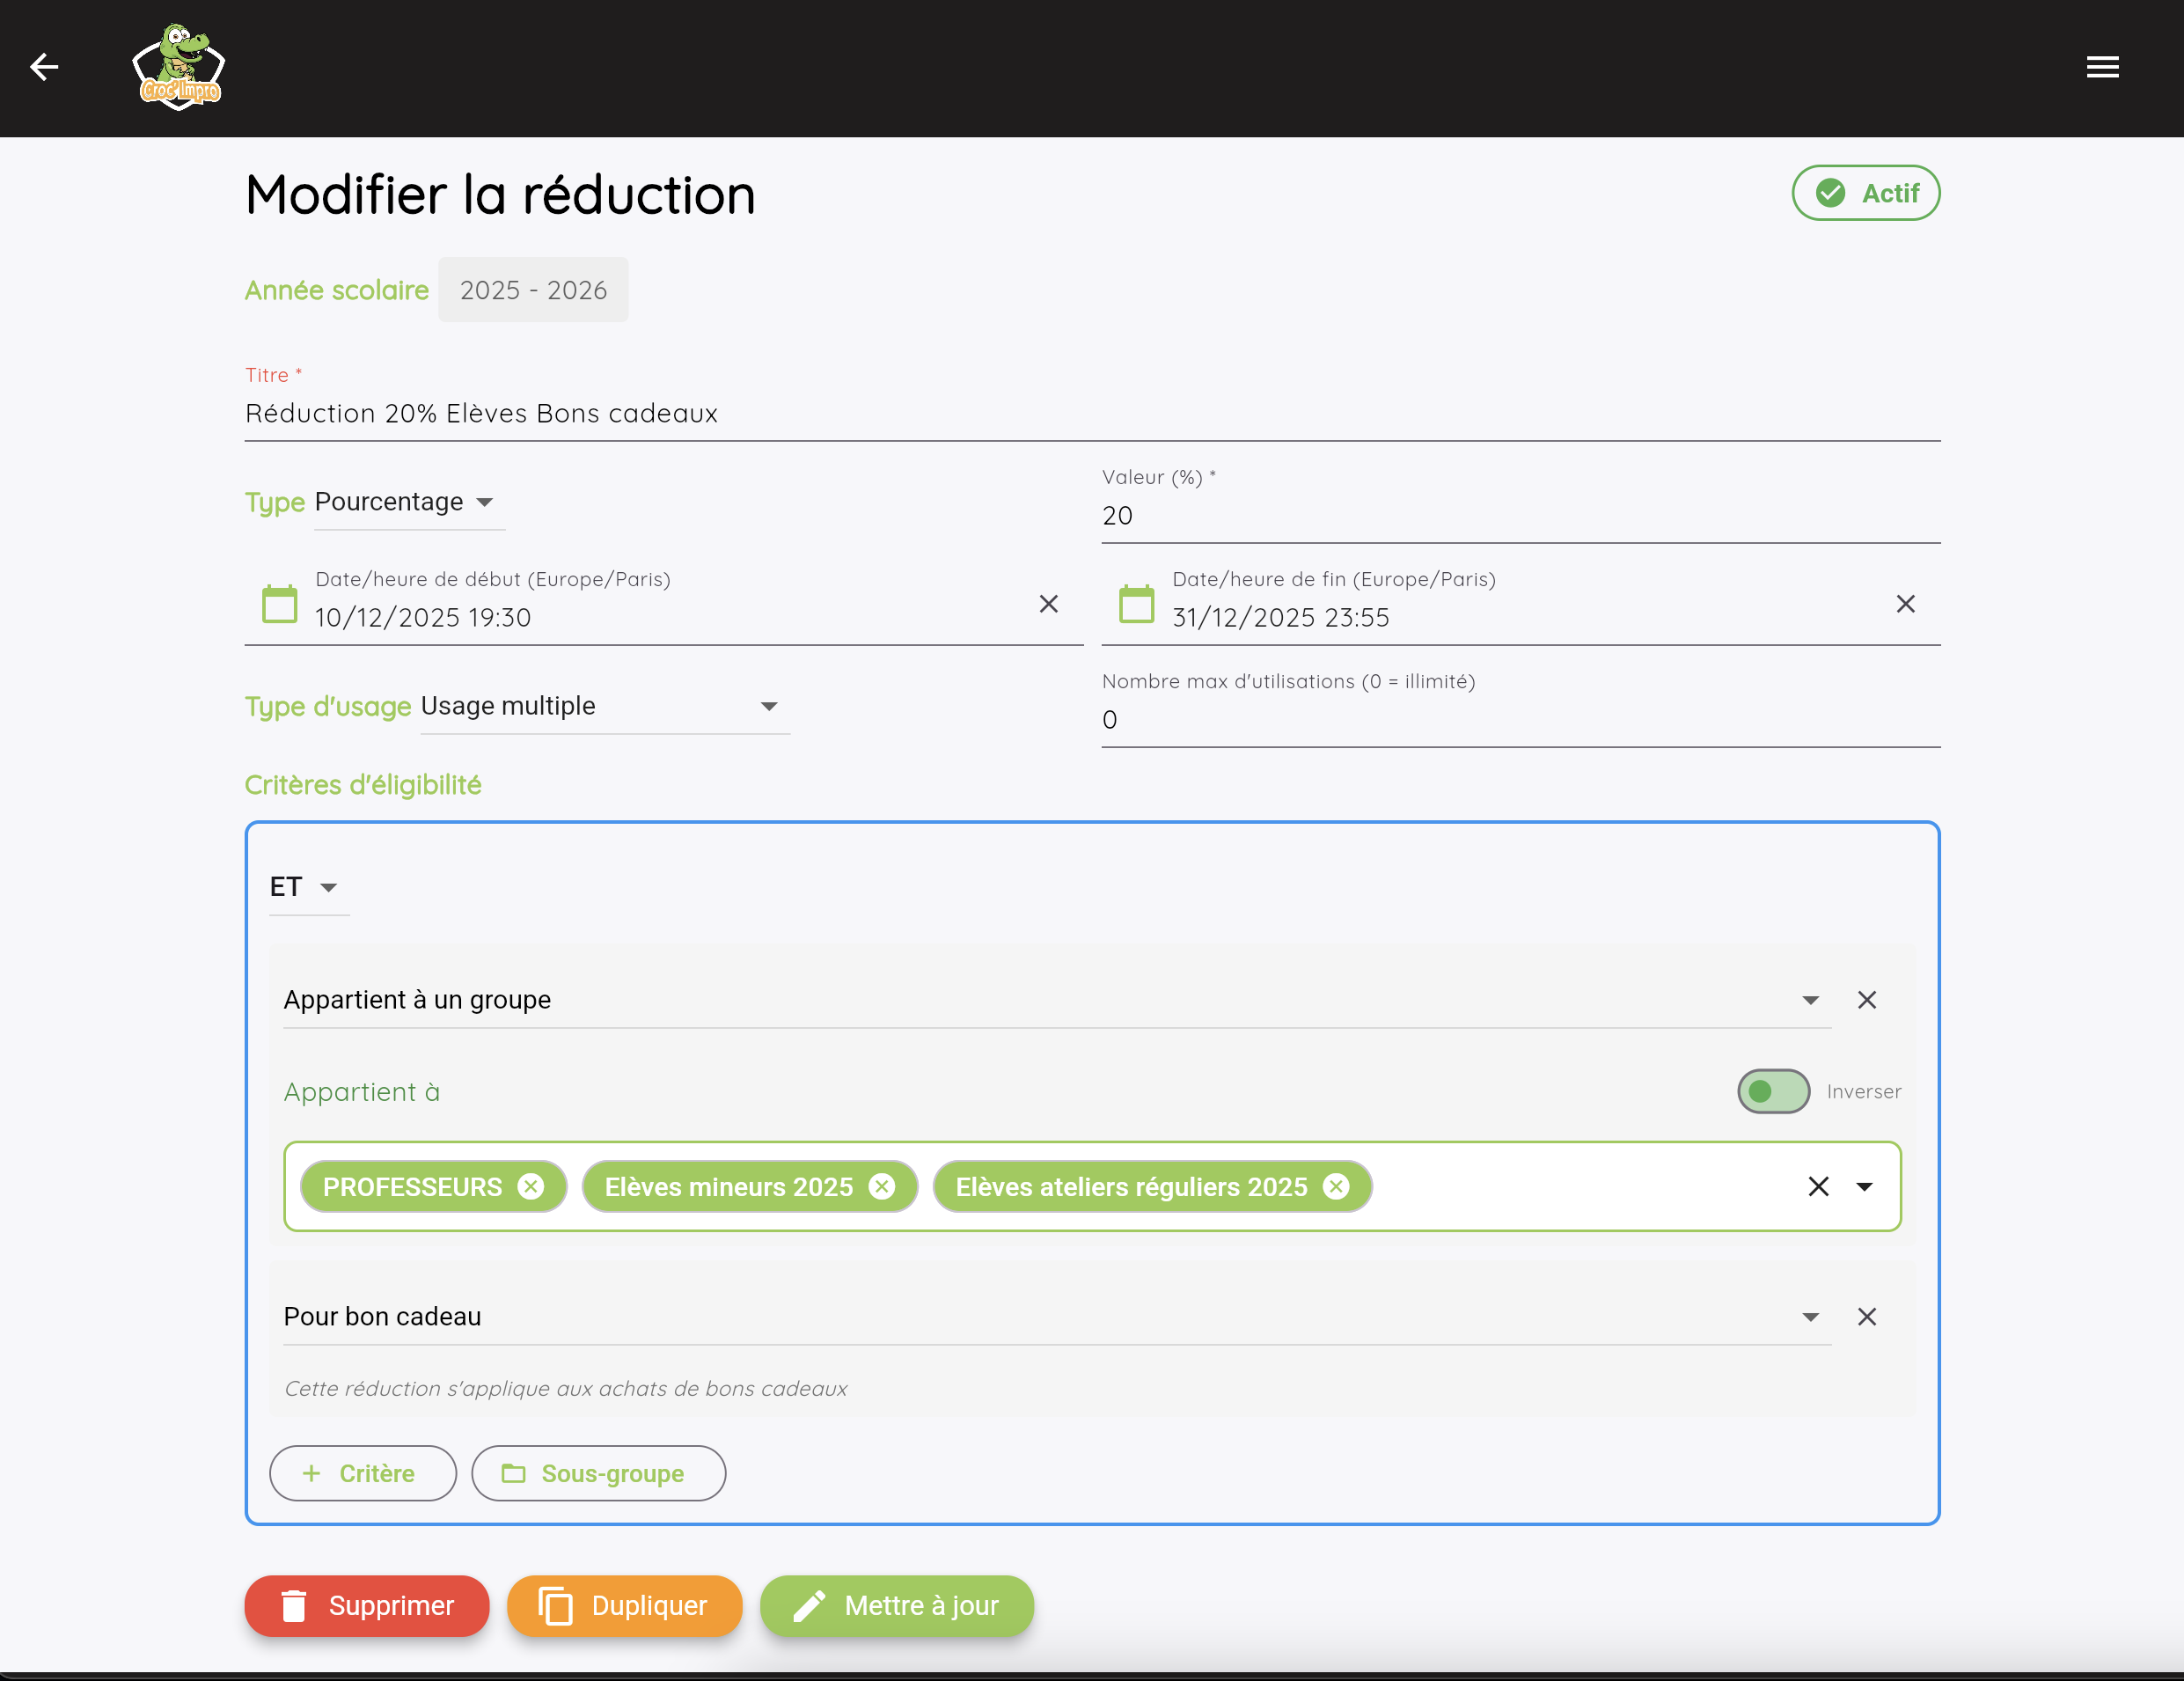The image size is (2184, 1681).
Task: Add a new Critère
Action: (362, 1473)
